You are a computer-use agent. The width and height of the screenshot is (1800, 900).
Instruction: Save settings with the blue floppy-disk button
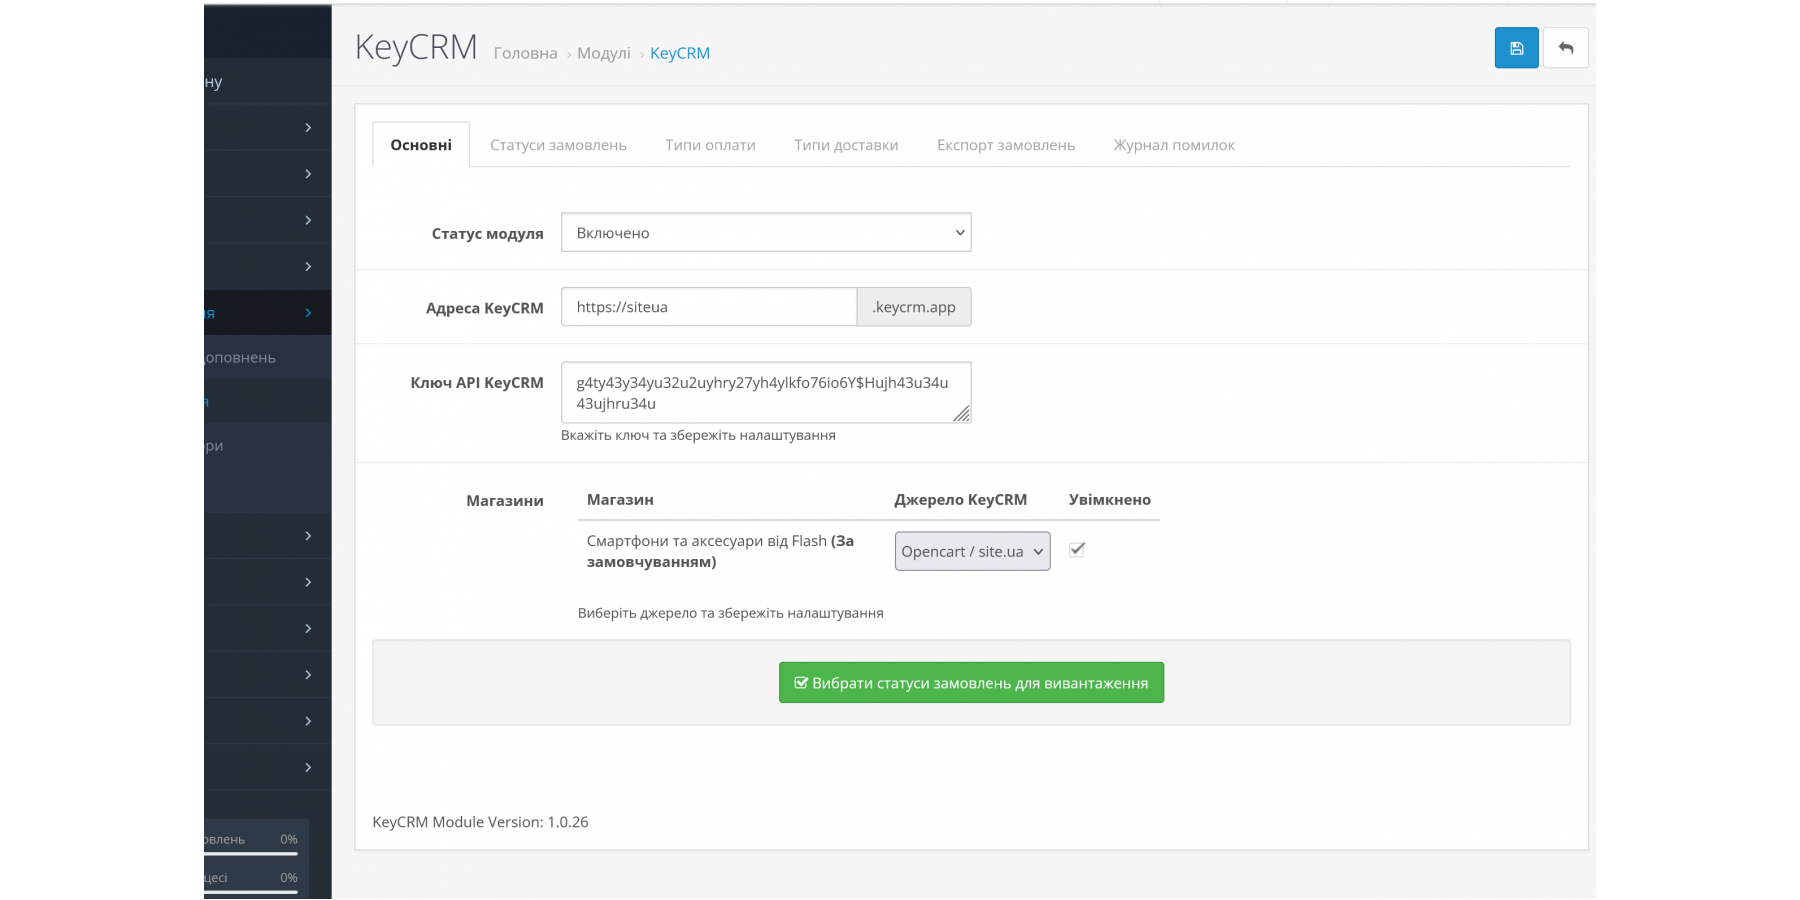coord(1516,48)
